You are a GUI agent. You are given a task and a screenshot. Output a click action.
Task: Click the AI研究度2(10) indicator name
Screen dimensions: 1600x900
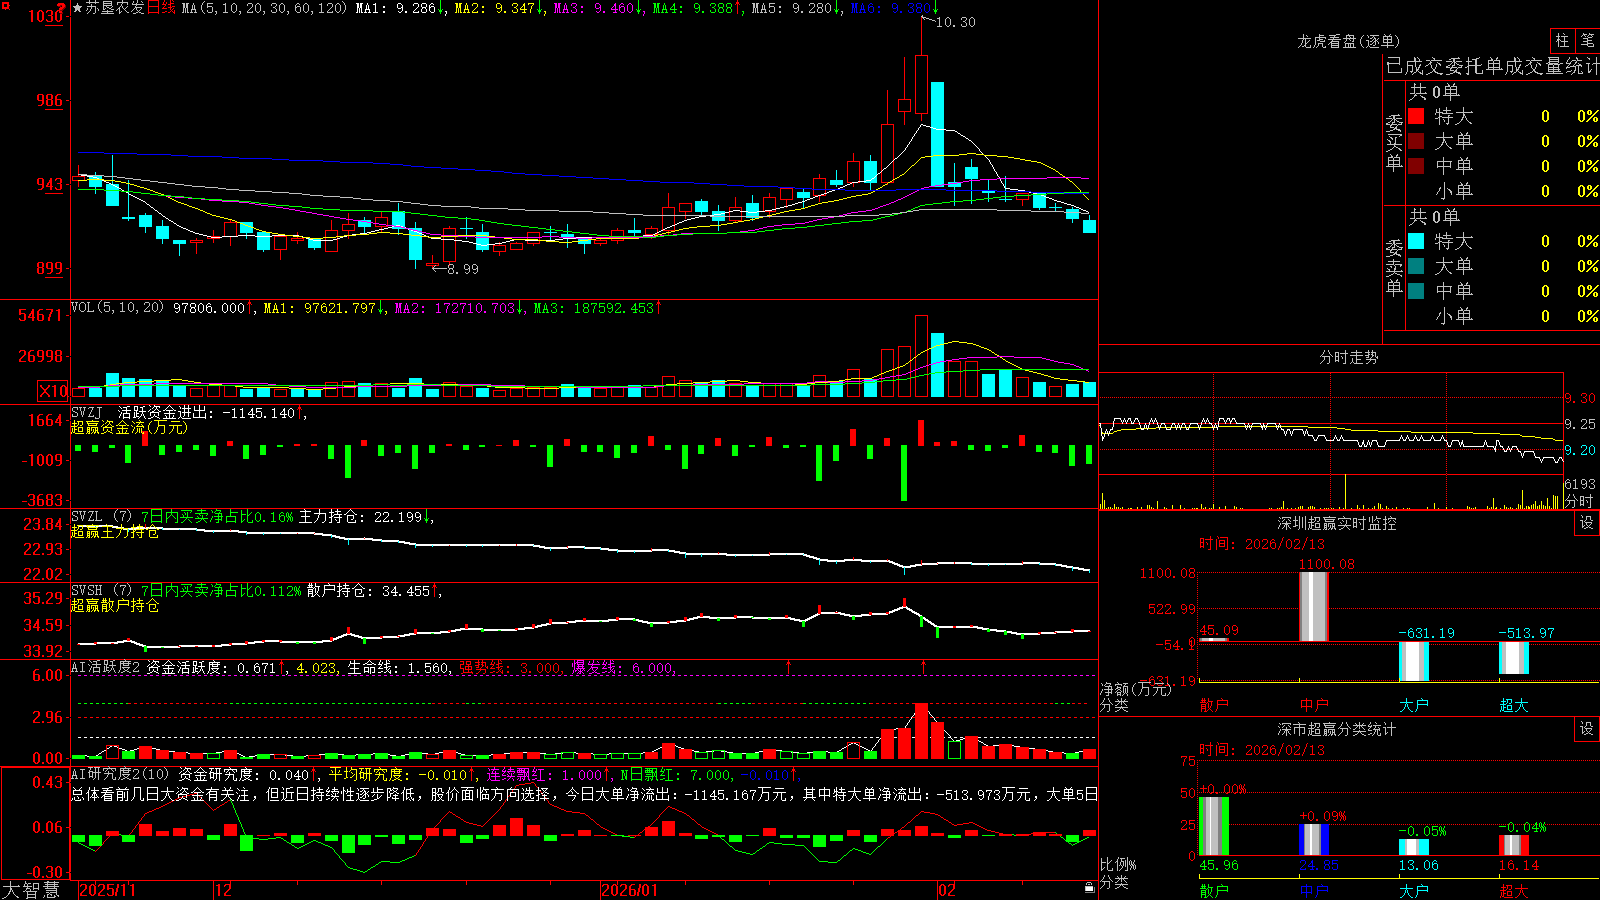coord(120,774)
